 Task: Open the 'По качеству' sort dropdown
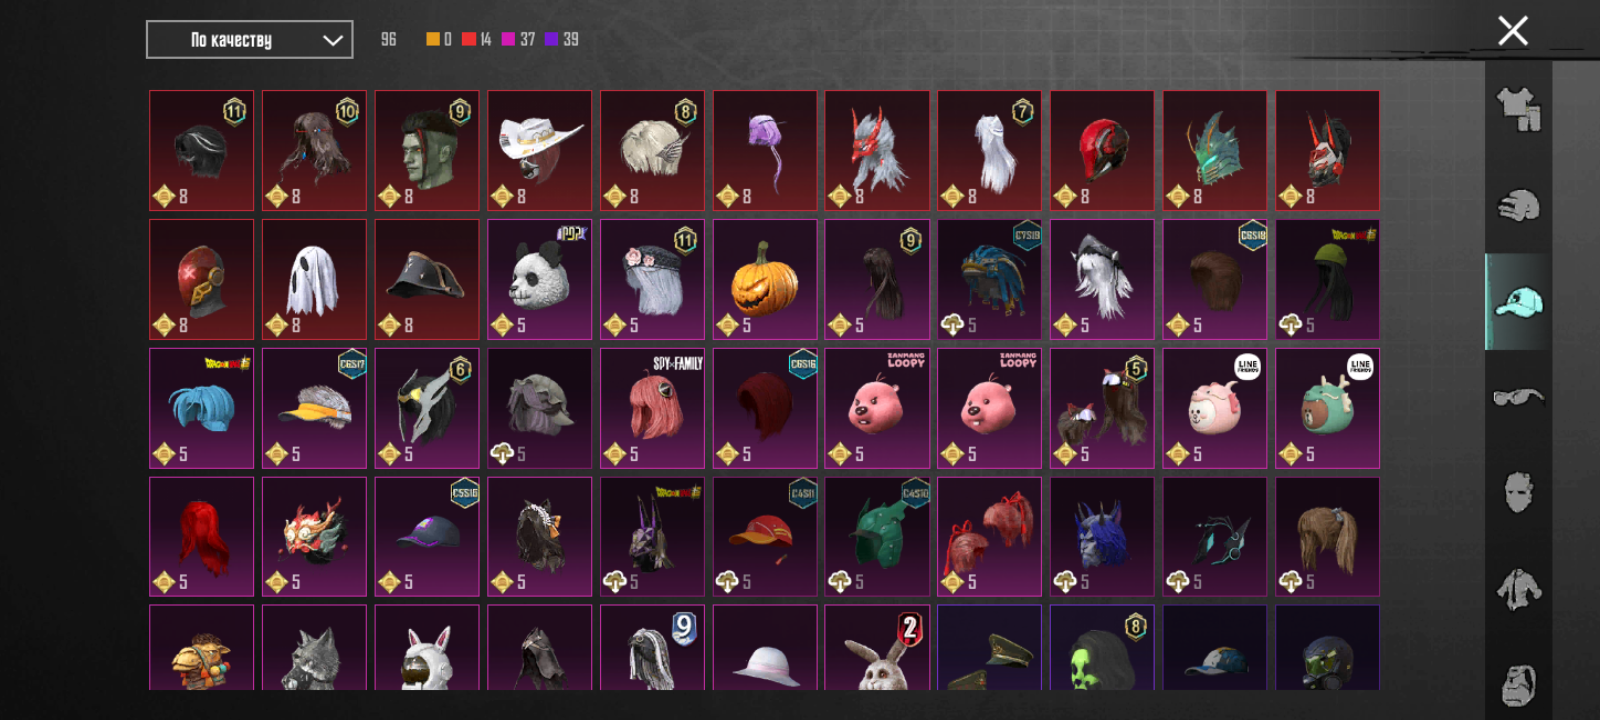(x=249, y=40)
